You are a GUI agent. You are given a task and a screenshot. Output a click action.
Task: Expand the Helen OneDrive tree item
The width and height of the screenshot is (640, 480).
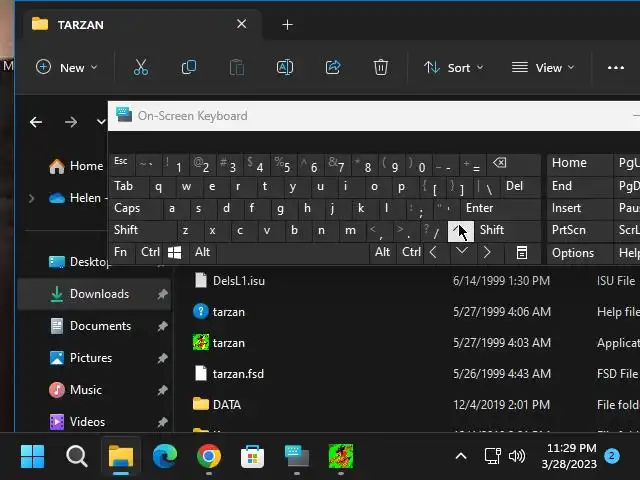[x=31, y=198]
